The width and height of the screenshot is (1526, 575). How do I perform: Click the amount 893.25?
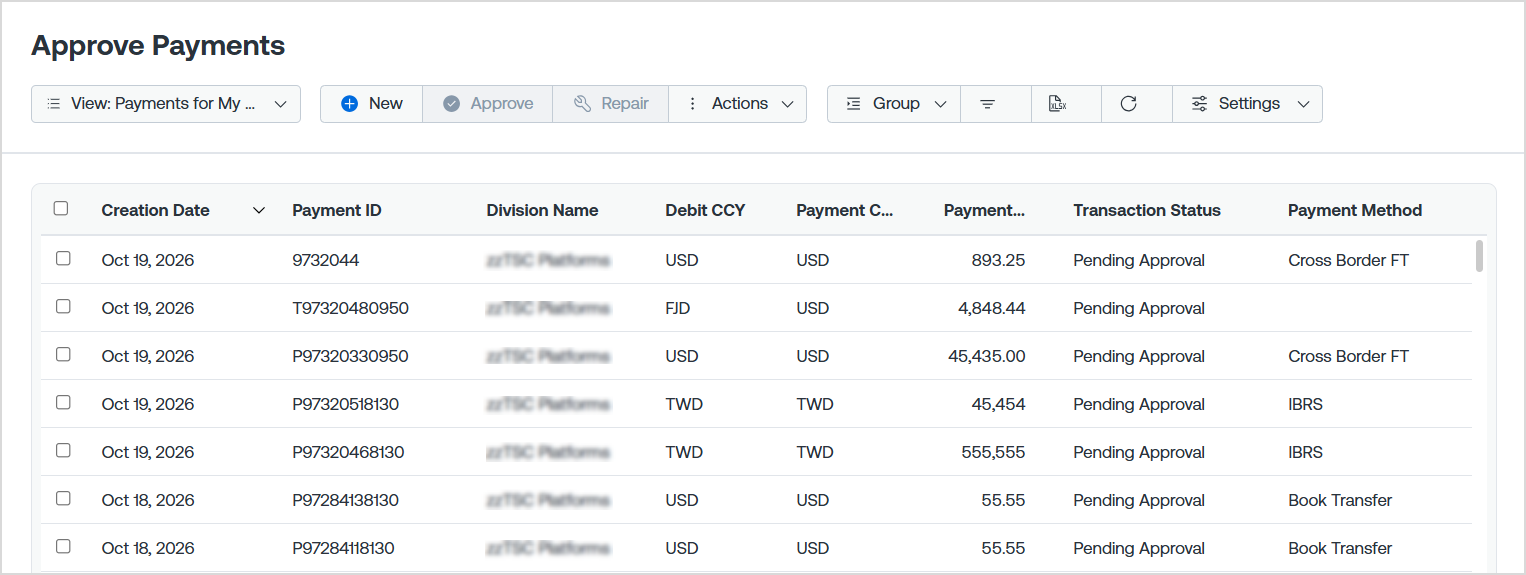pos(998,261)
